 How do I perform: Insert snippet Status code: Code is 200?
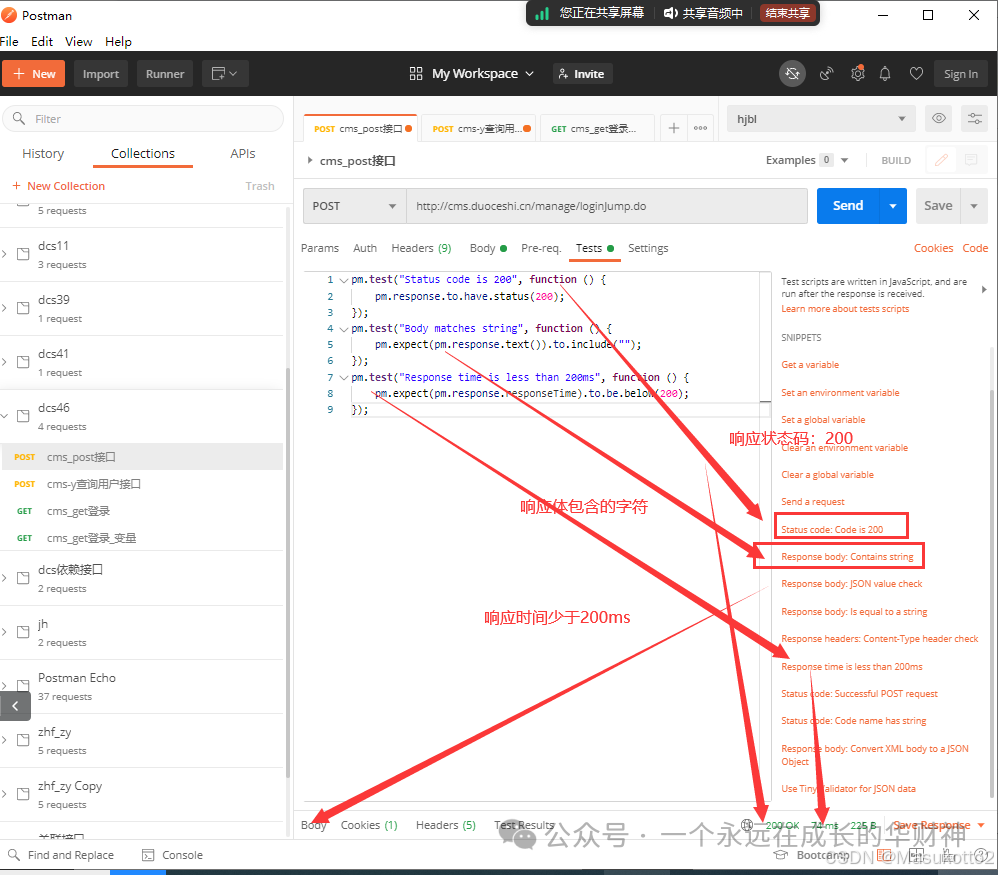(832, 529)
